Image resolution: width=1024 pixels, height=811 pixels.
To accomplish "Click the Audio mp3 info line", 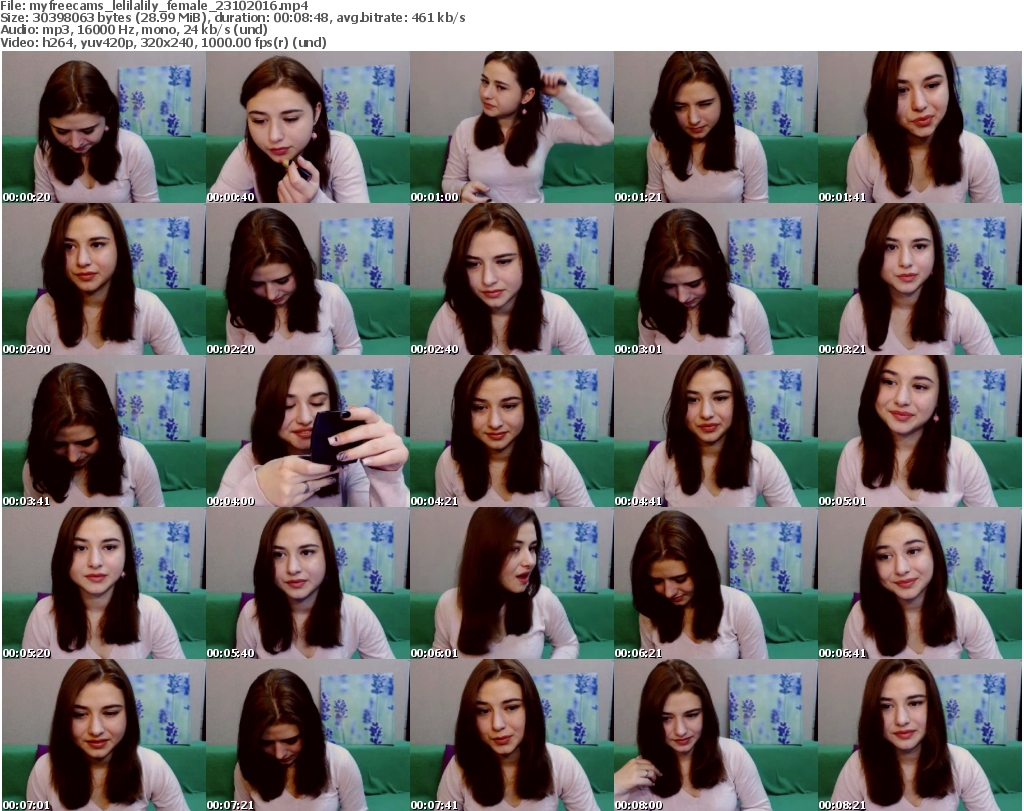I will [134, 30].
